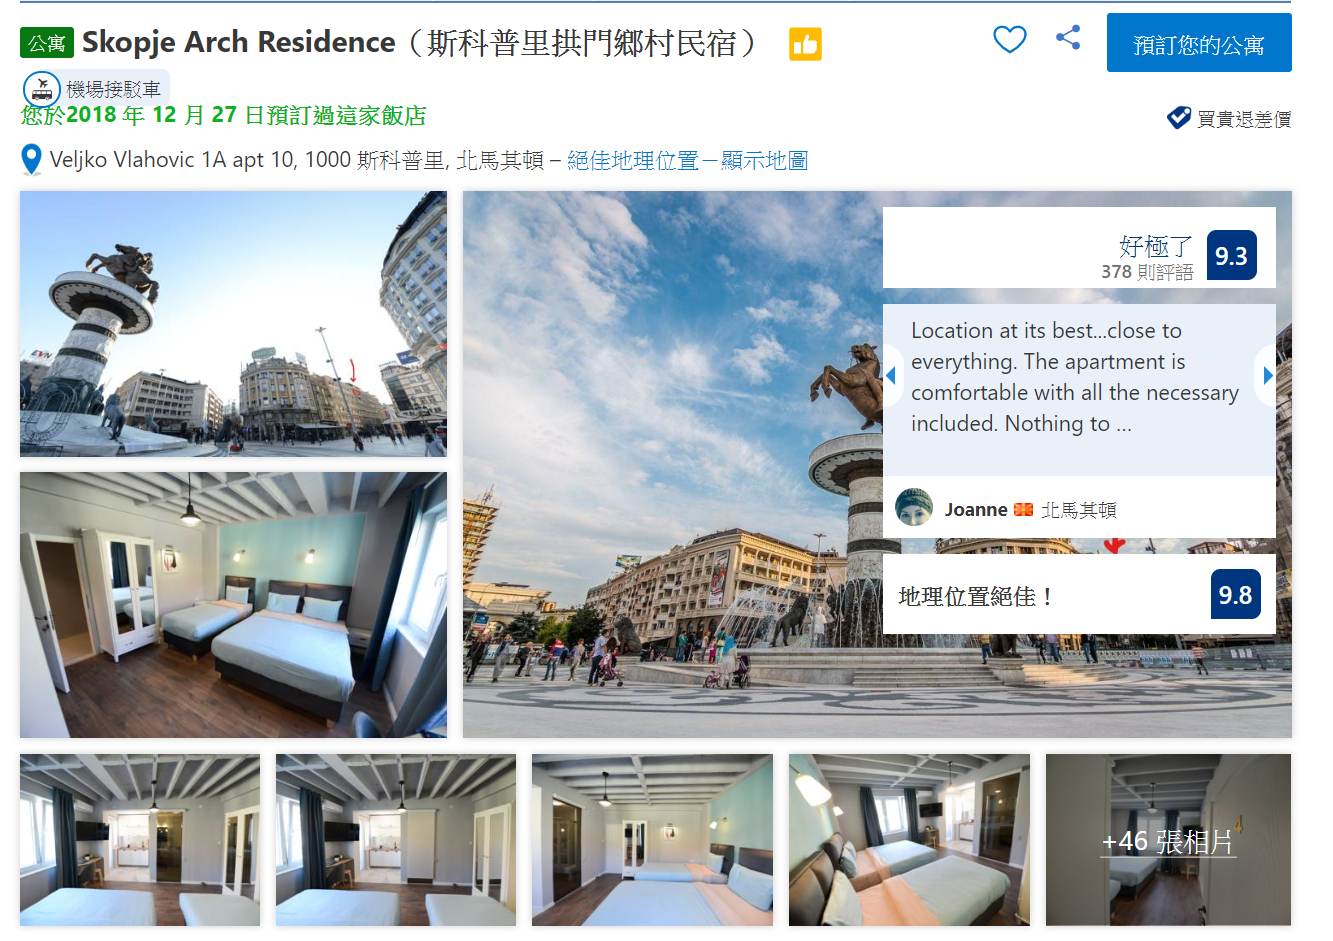Click the 378 則評語 reviews count

pyautogui.click(x=1147, y=272)
